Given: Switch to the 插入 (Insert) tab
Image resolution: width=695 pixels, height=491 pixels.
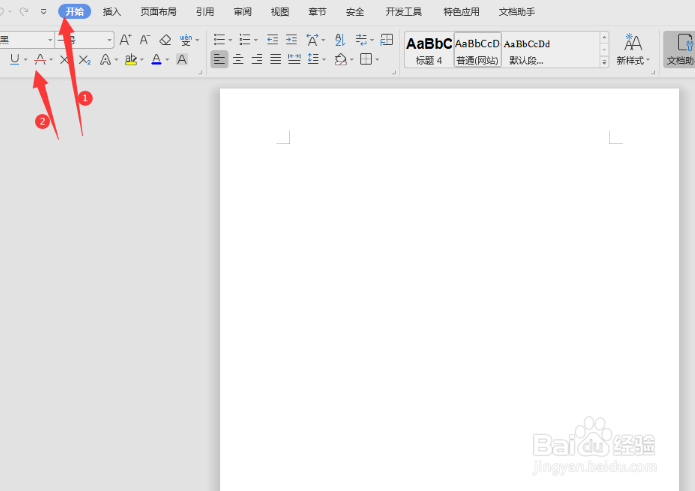Looking at the screenshot, I should click(112, 12).
